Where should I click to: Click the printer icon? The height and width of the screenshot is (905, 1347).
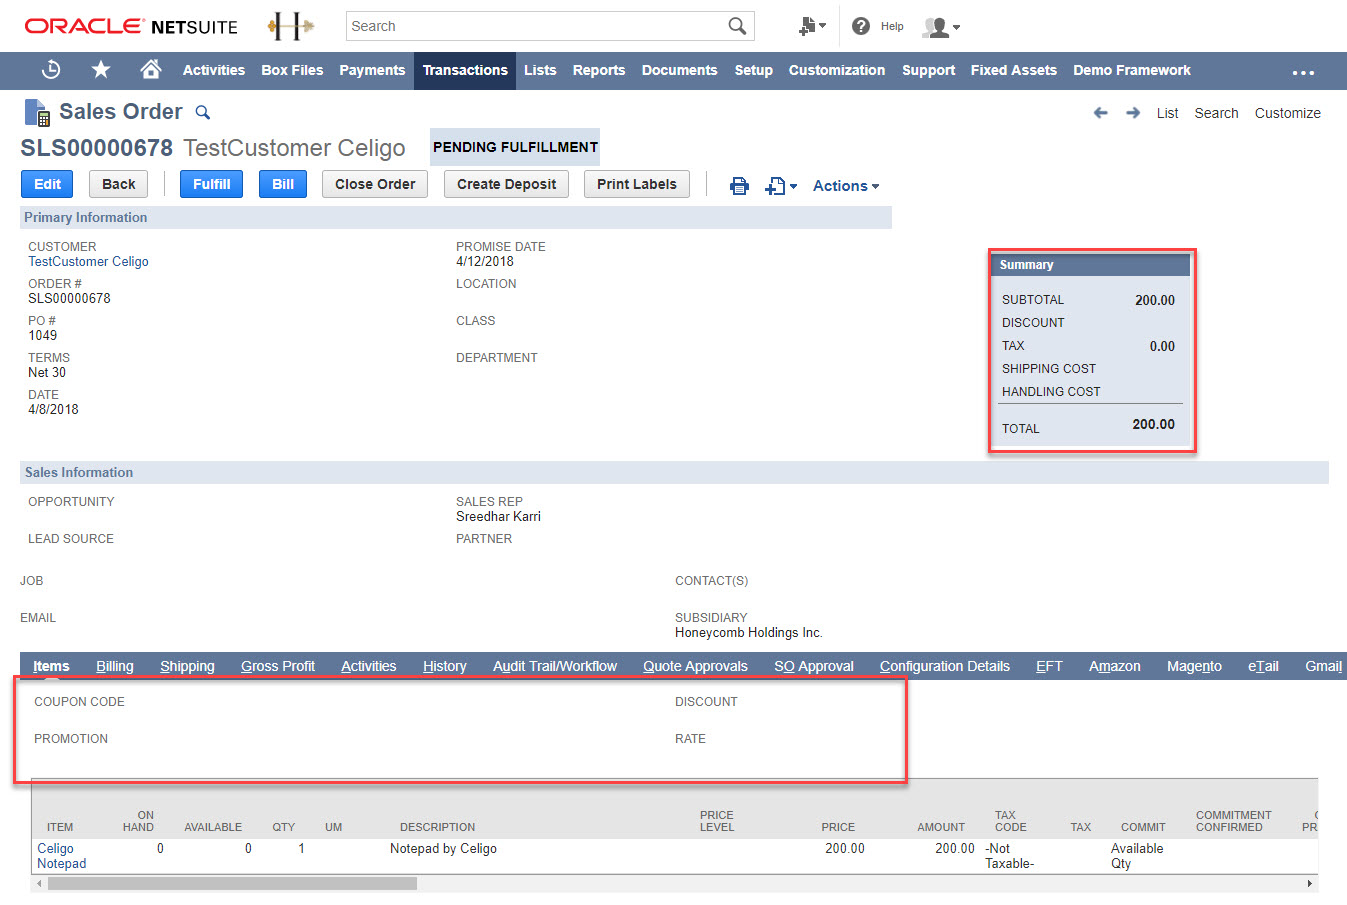(739, 186)
